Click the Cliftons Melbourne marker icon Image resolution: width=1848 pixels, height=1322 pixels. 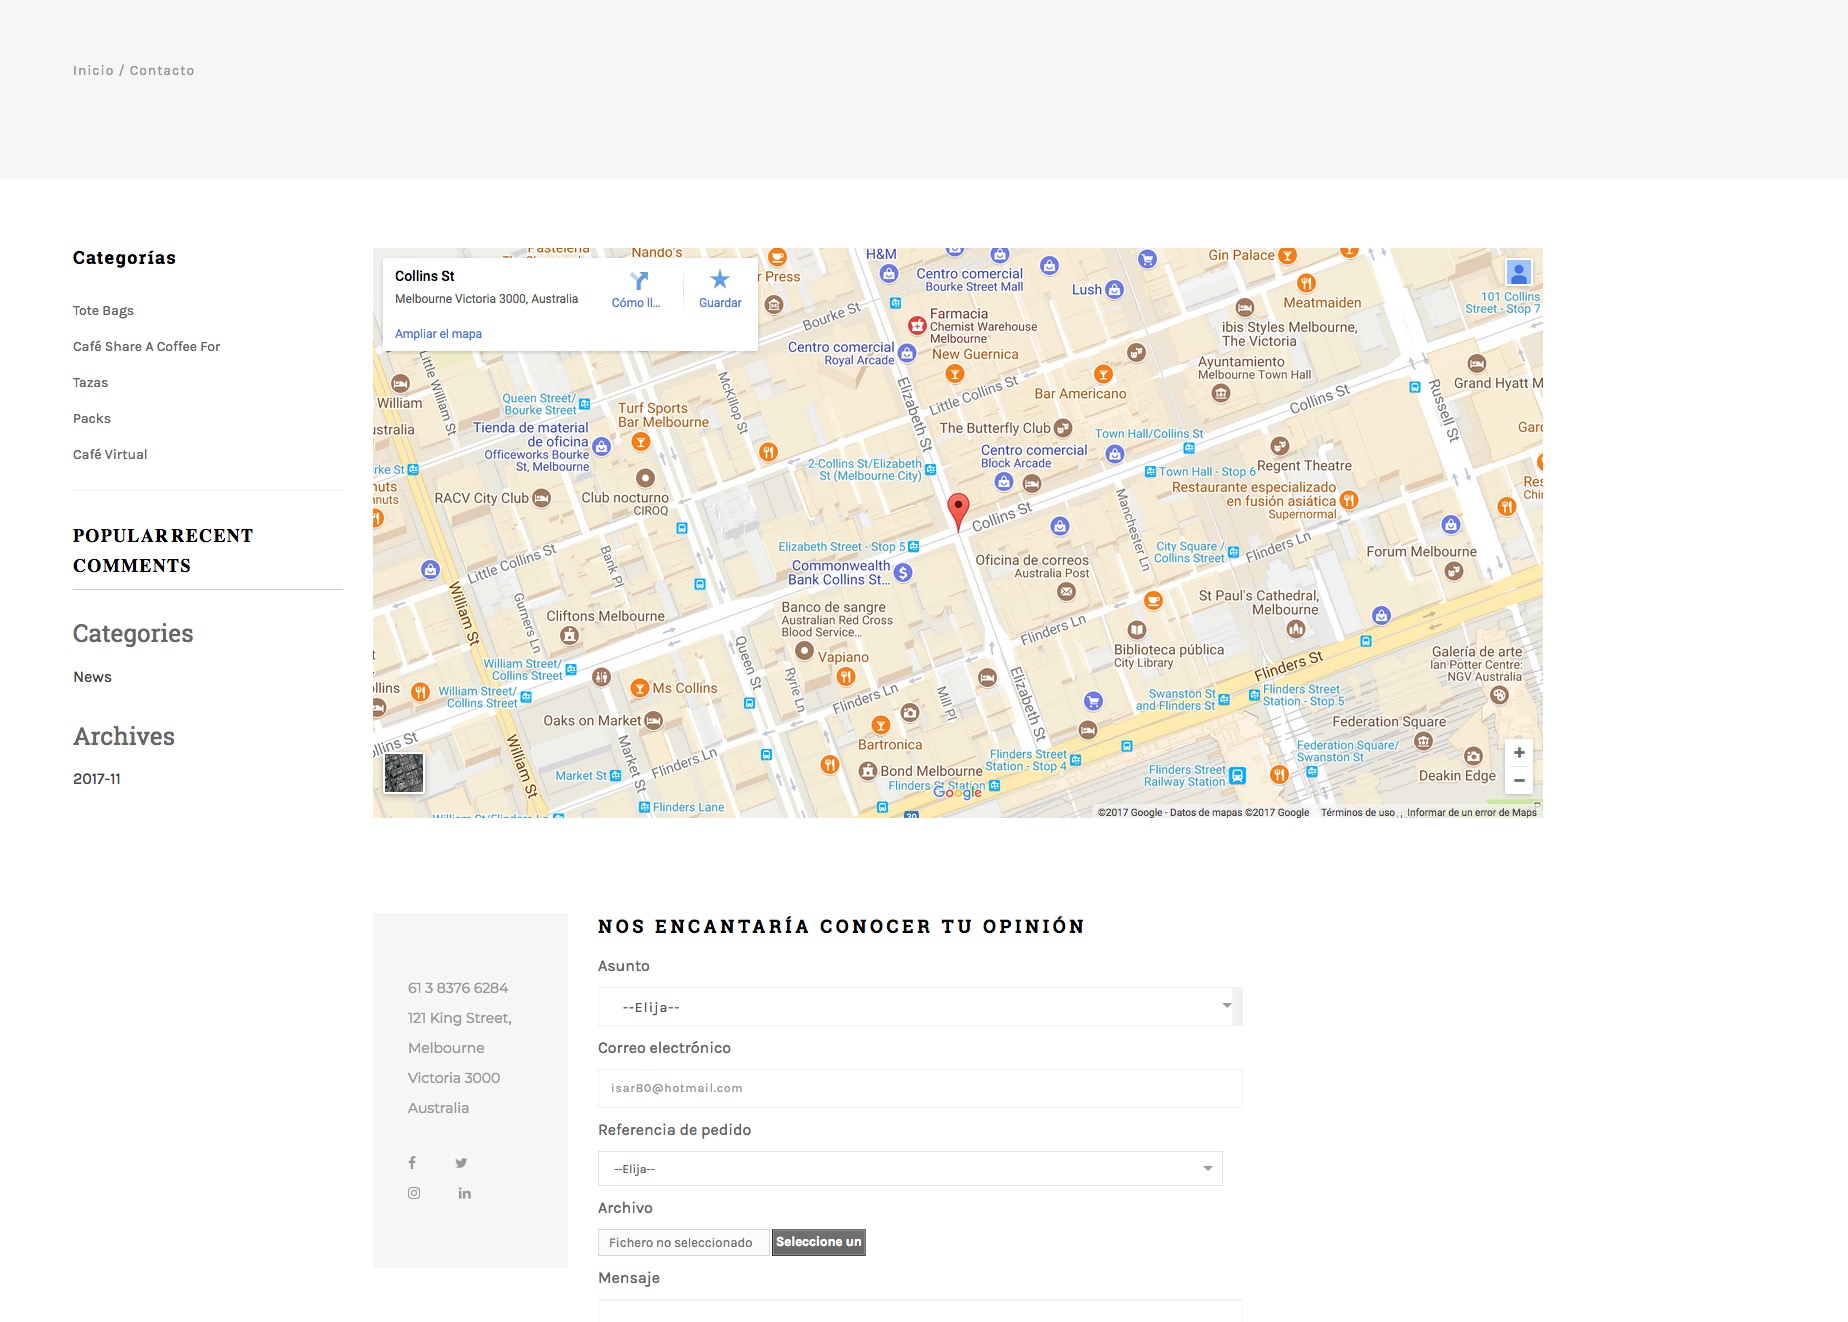(569, 635)
